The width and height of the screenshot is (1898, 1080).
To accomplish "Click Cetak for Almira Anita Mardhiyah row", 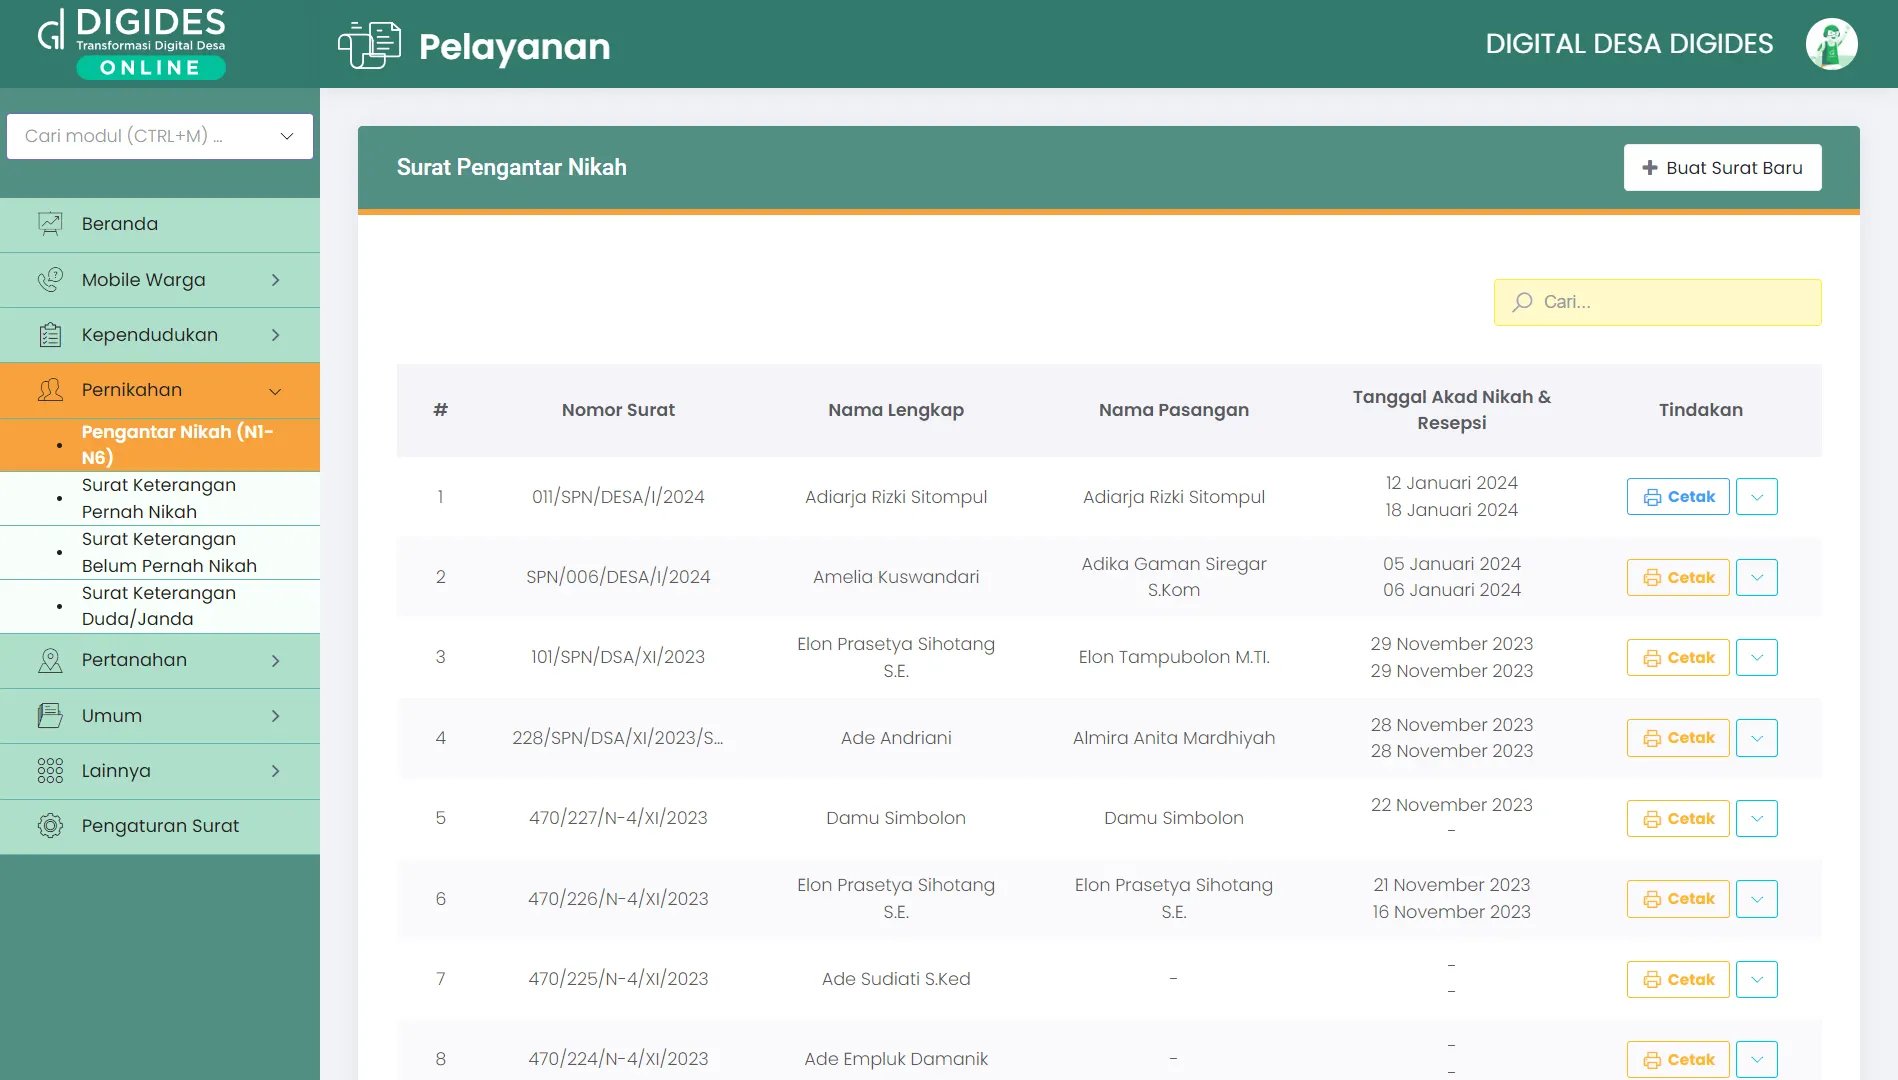I will [1678, 738].
